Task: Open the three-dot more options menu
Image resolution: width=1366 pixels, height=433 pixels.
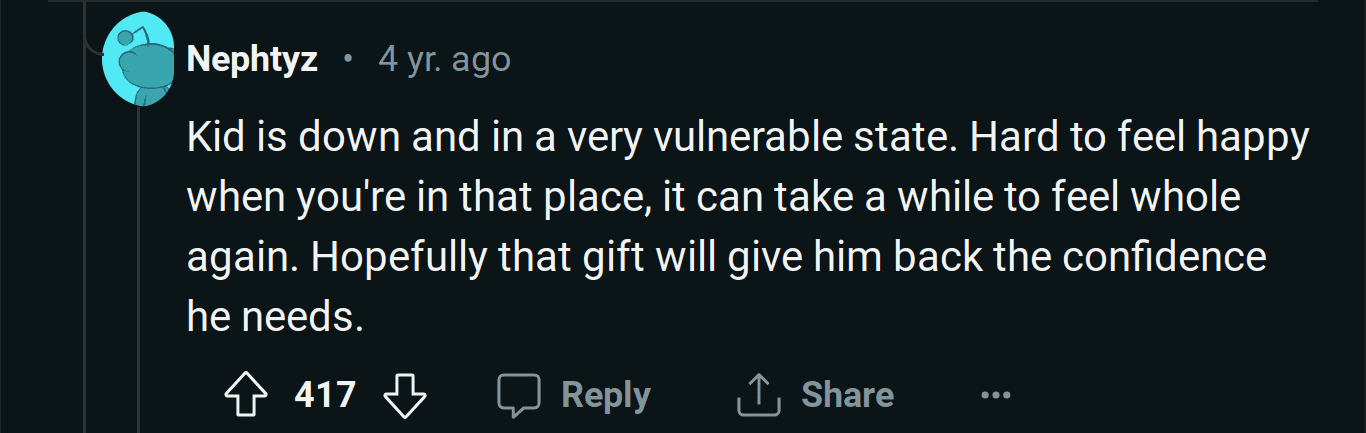Action: point(995,395)
